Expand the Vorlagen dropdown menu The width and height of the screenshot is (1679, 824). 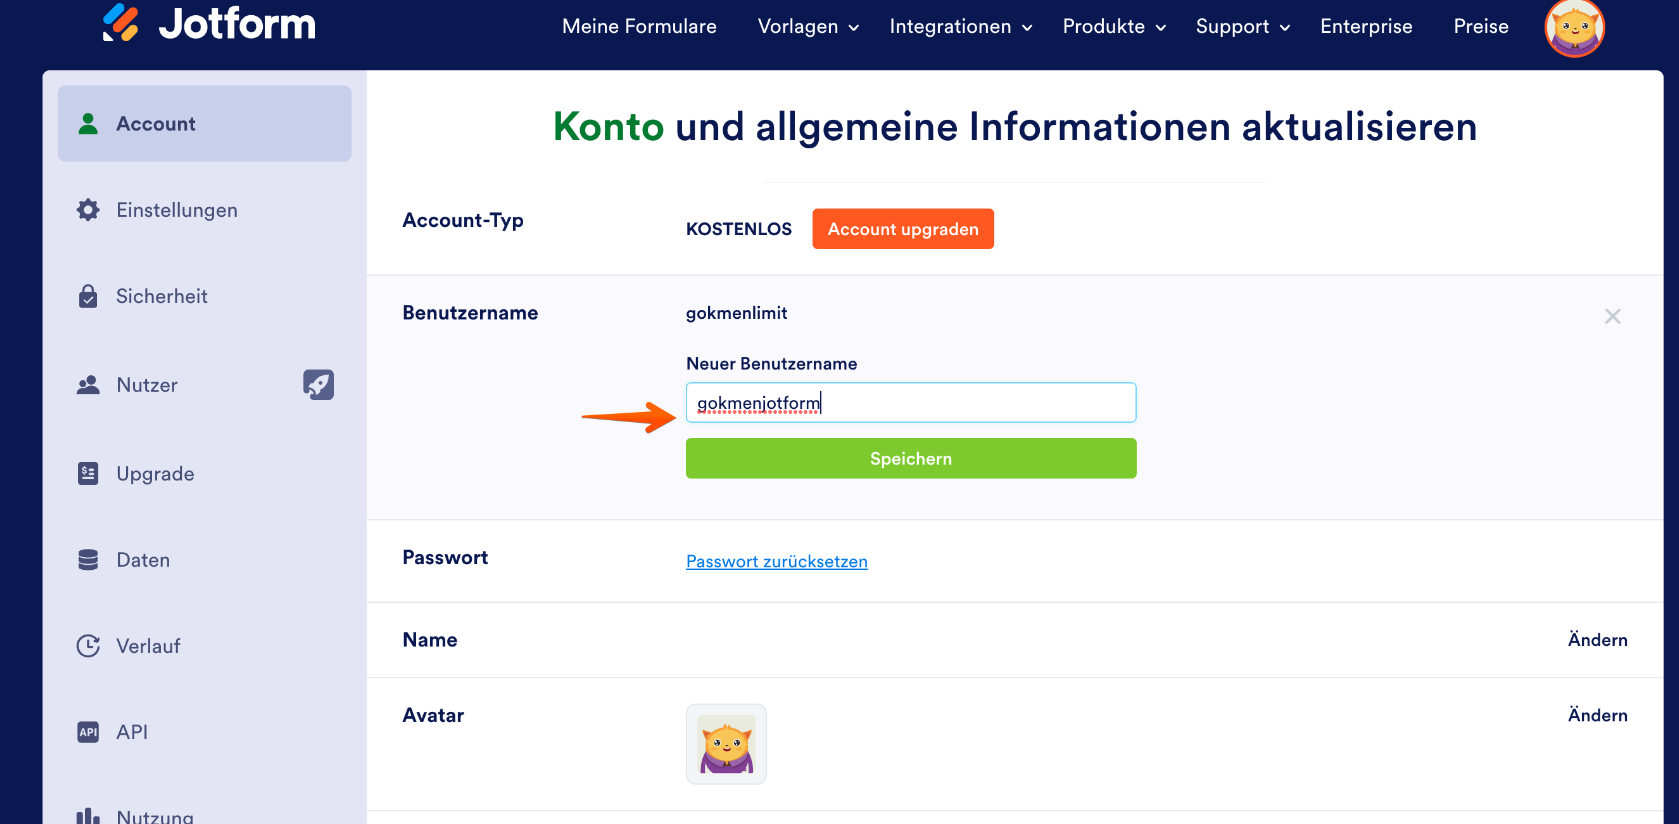[x=808, y=27]
